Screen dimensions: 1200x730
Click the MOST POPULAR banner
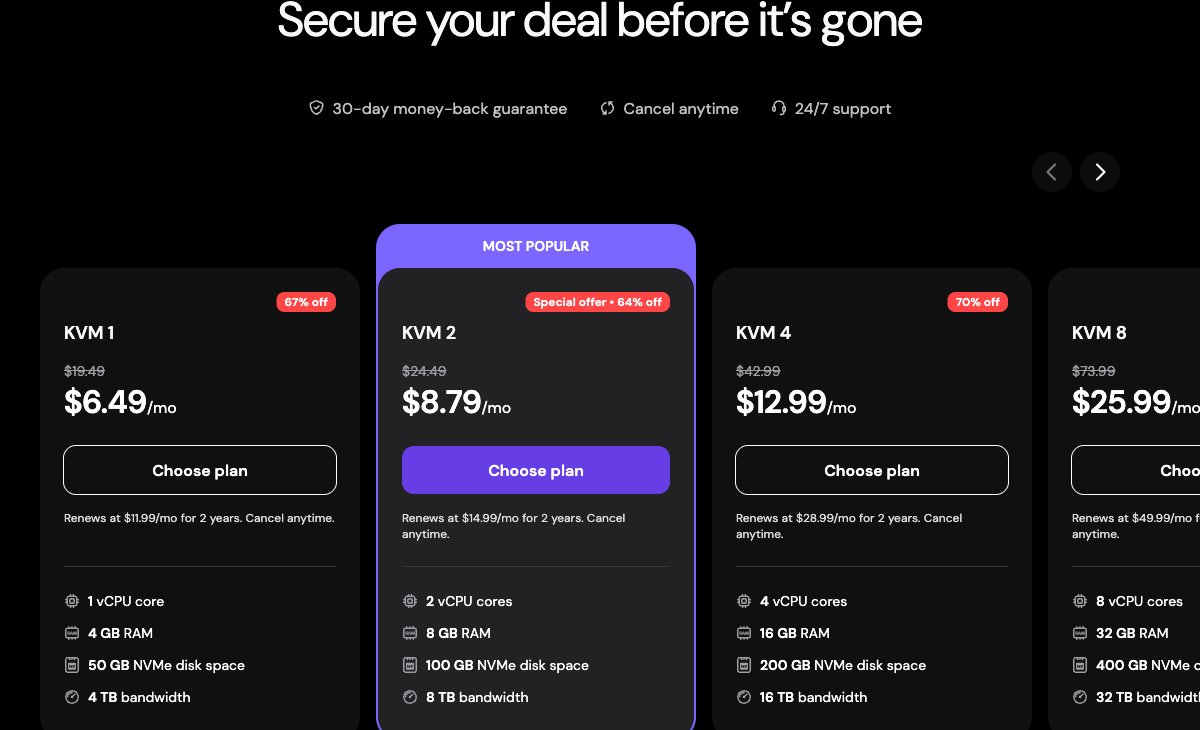point(536,246)
